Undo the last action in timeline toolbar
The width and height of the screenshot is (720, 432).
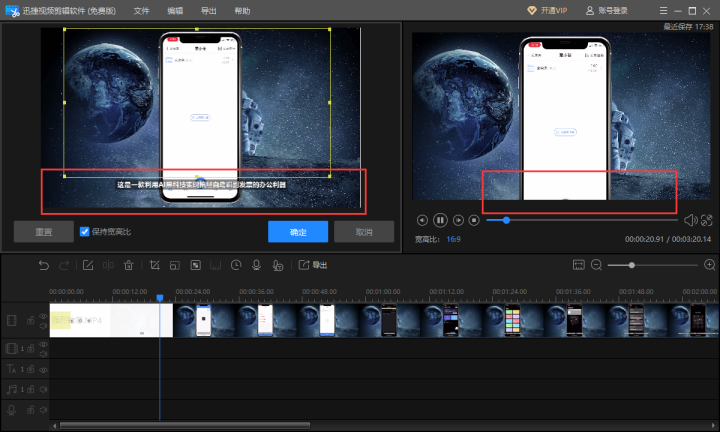44,265
